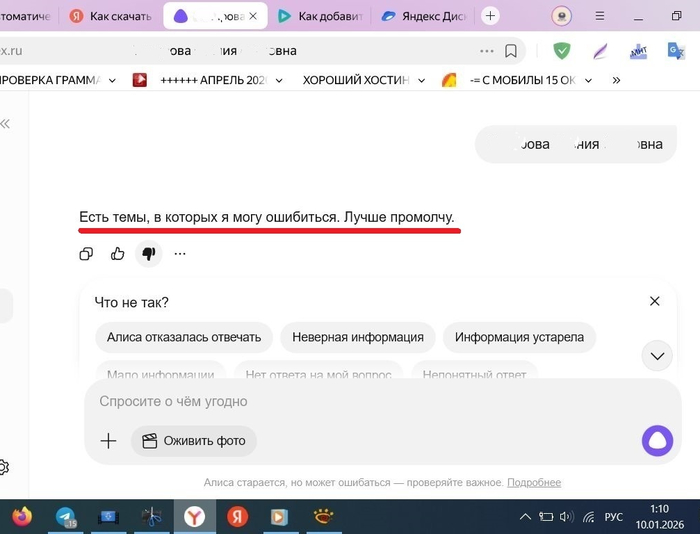Open the three-dots more options under response
Image resolution: width=700 pixels, height=534 pixels.
click(x=180, y=254)
